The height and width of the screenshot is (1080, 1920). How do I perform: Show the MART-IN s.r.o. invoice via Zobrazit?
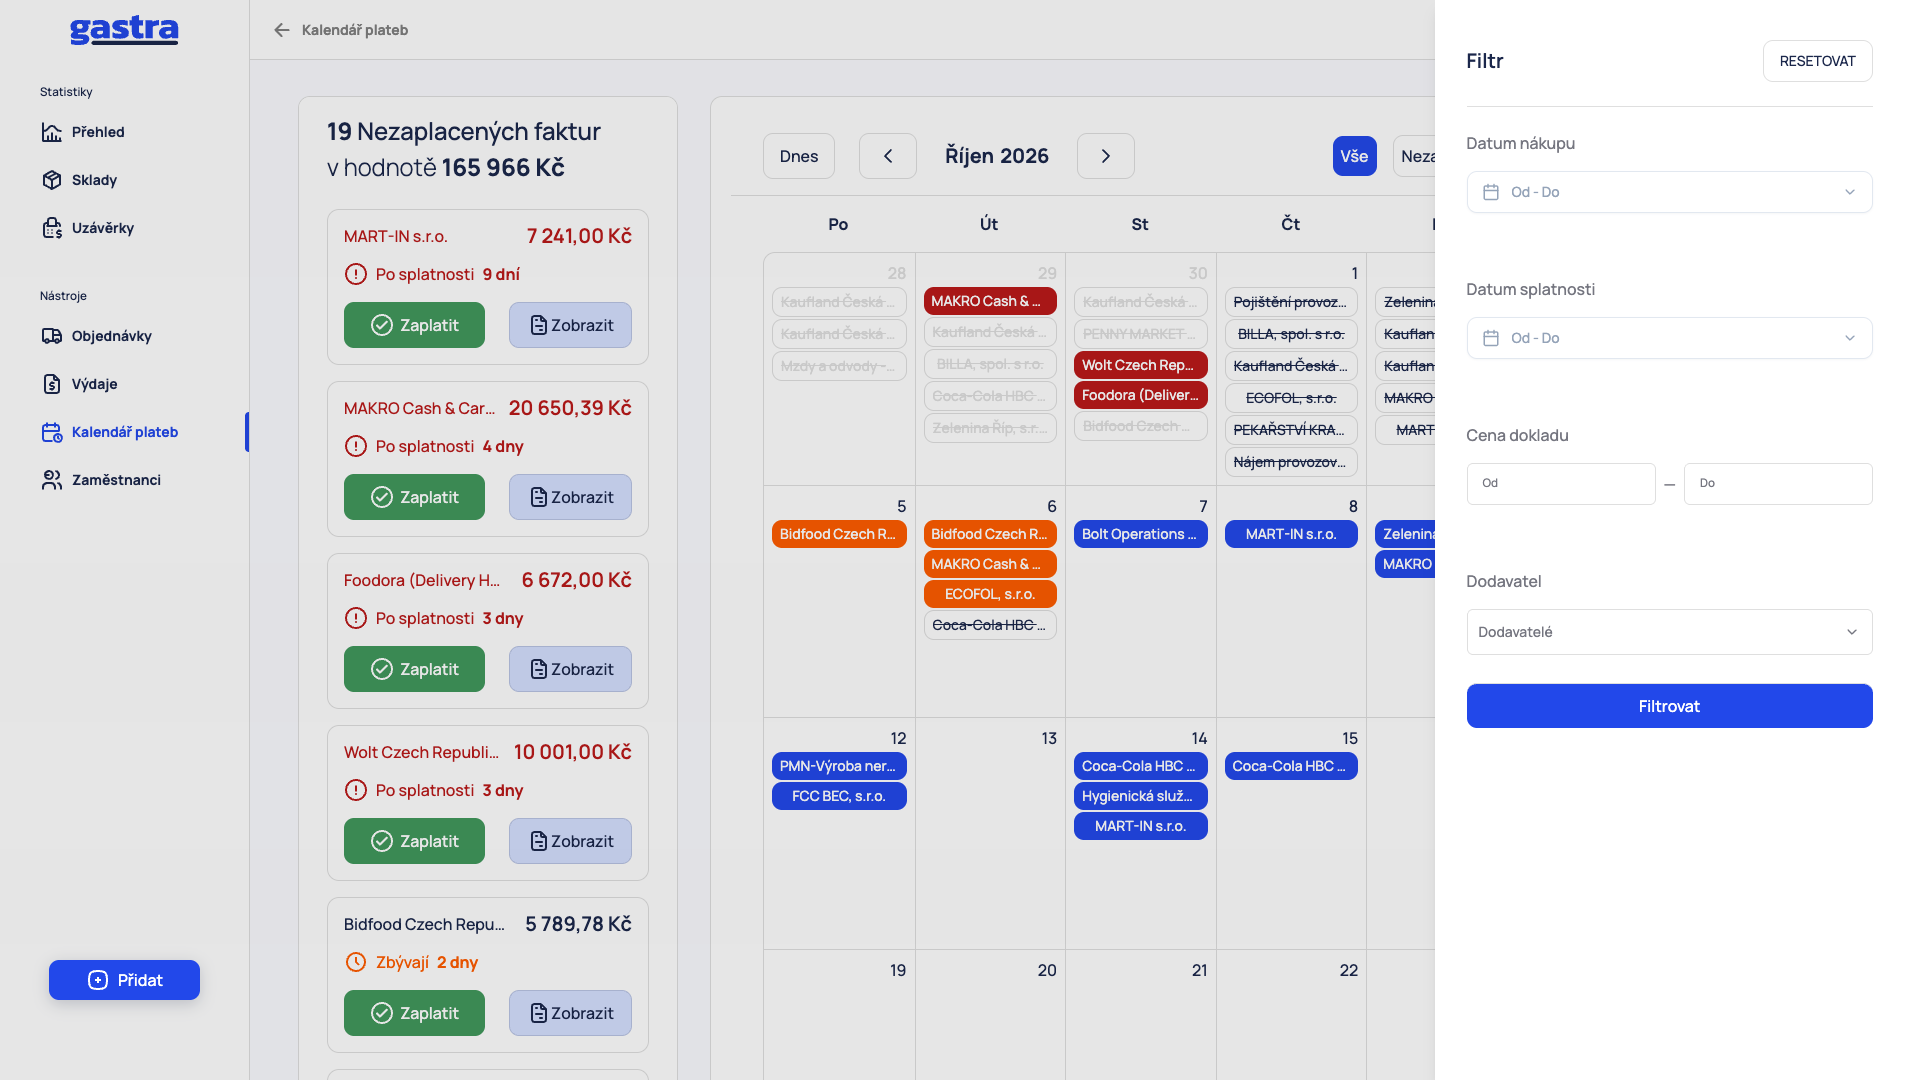click(570, 325)
